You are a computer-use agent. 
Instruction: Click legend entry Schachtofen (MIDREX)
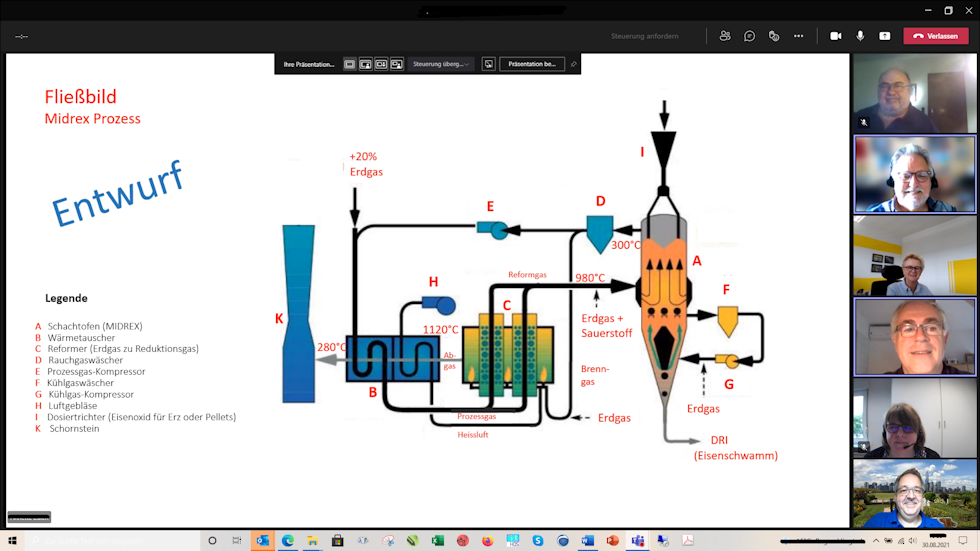tap(95, 326)
